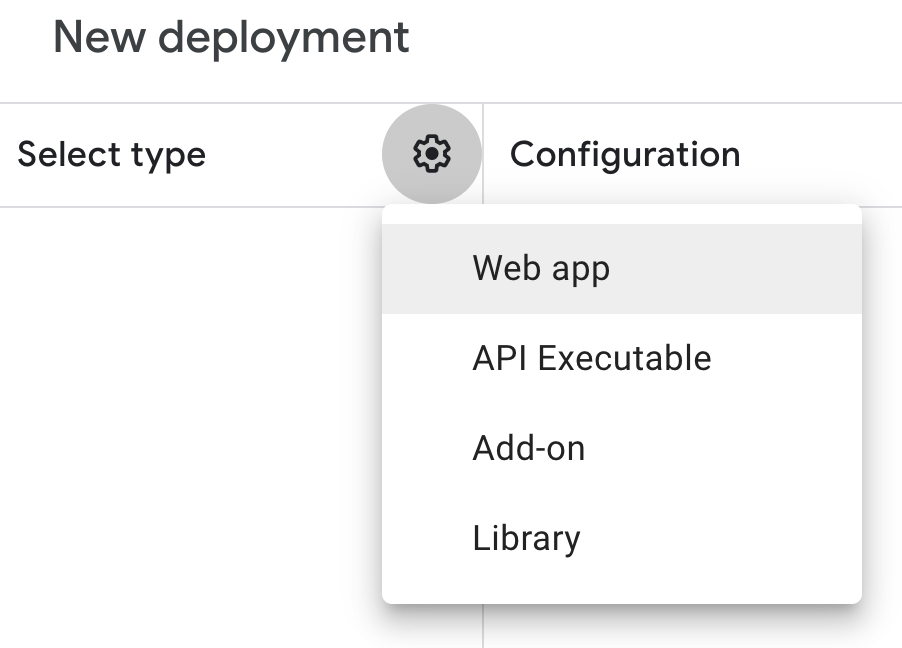Select API Executable deployment type

pyautogui.click(x=622, y=359)
